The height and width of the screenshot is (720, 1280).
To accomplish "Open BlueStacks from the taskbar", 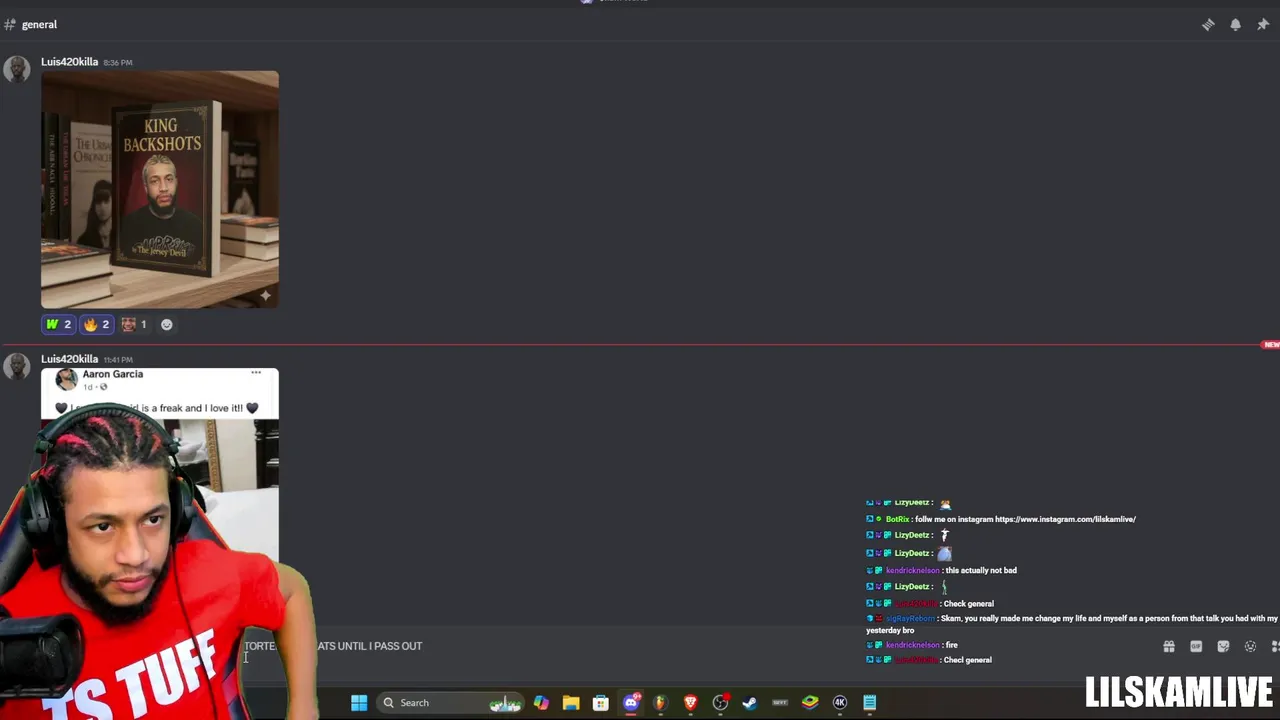I will [x=810, y=703].
